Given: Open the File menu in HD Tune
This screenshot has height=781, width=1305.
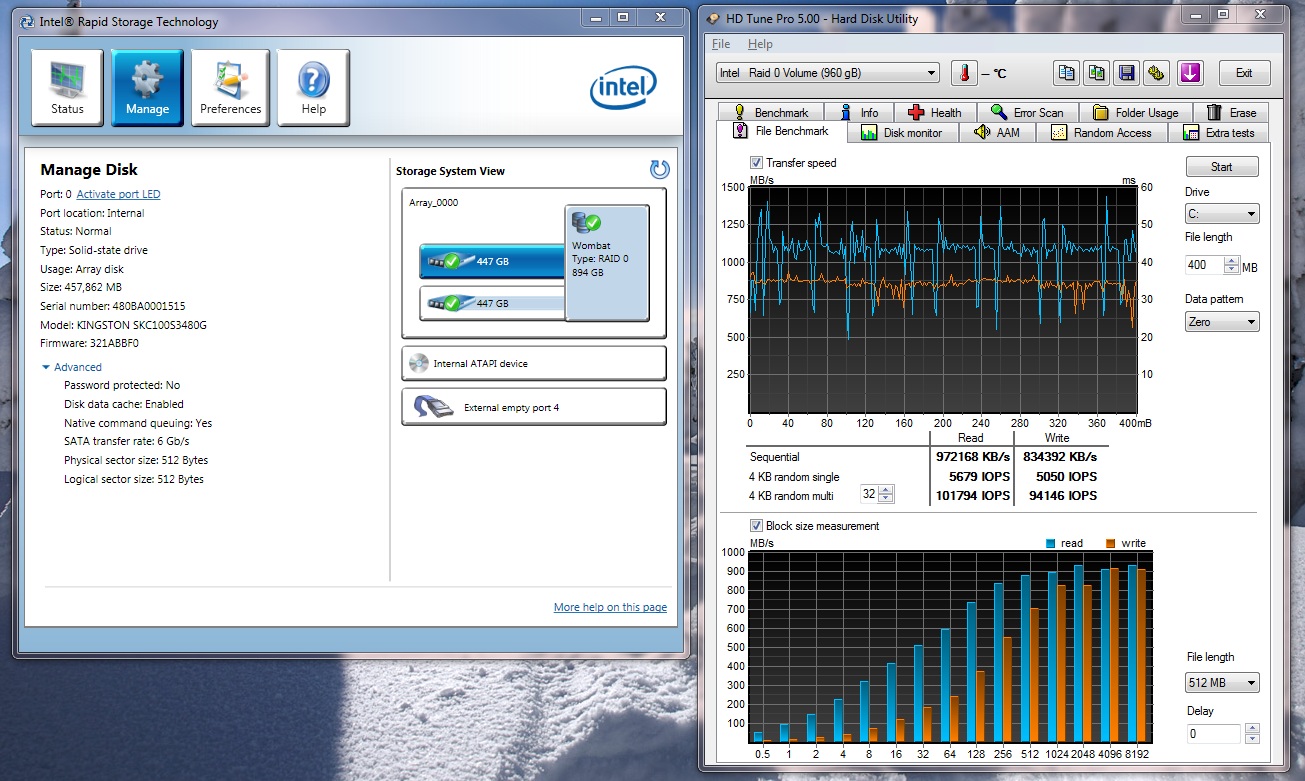Looking at the screenshot, I should (x=721, y=44).
